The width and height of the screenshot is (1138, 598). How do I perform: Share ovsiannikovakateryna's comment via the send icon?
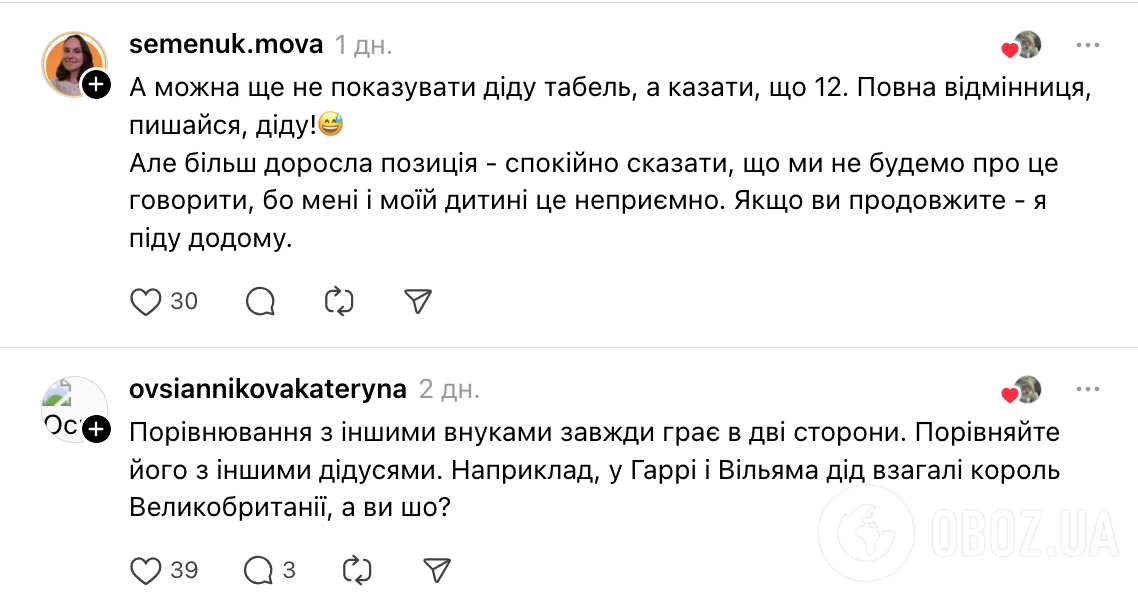click(437, 568)
